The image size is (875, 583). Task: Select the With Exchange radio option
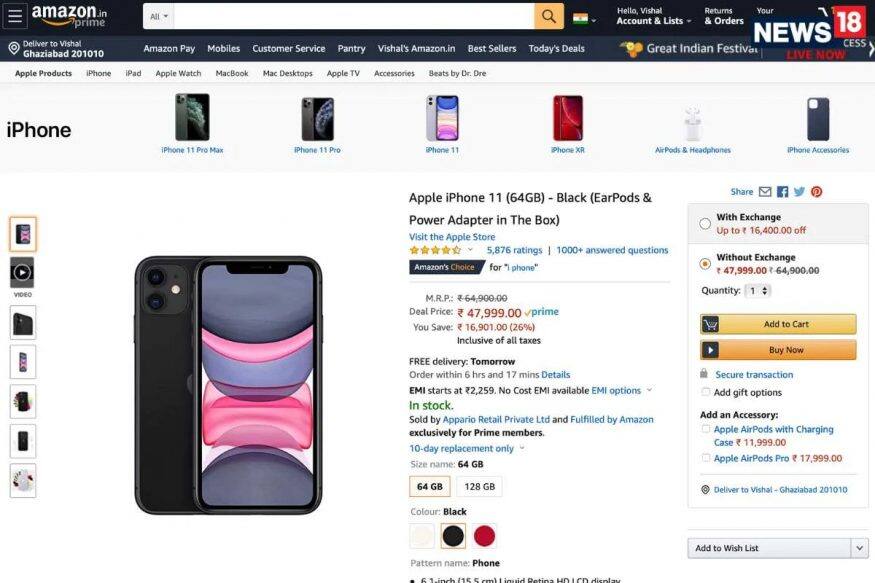(x=705, y=224)
